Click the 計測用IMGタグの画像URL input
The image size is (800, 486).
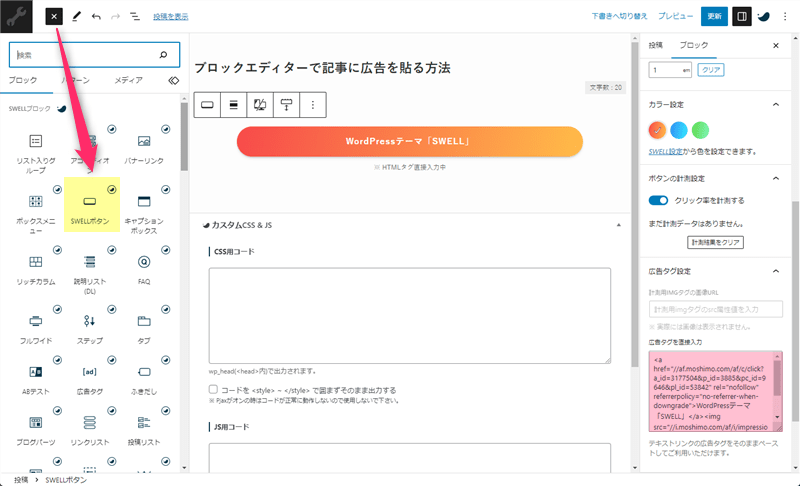pyautogui.click(x=715, y=309)
